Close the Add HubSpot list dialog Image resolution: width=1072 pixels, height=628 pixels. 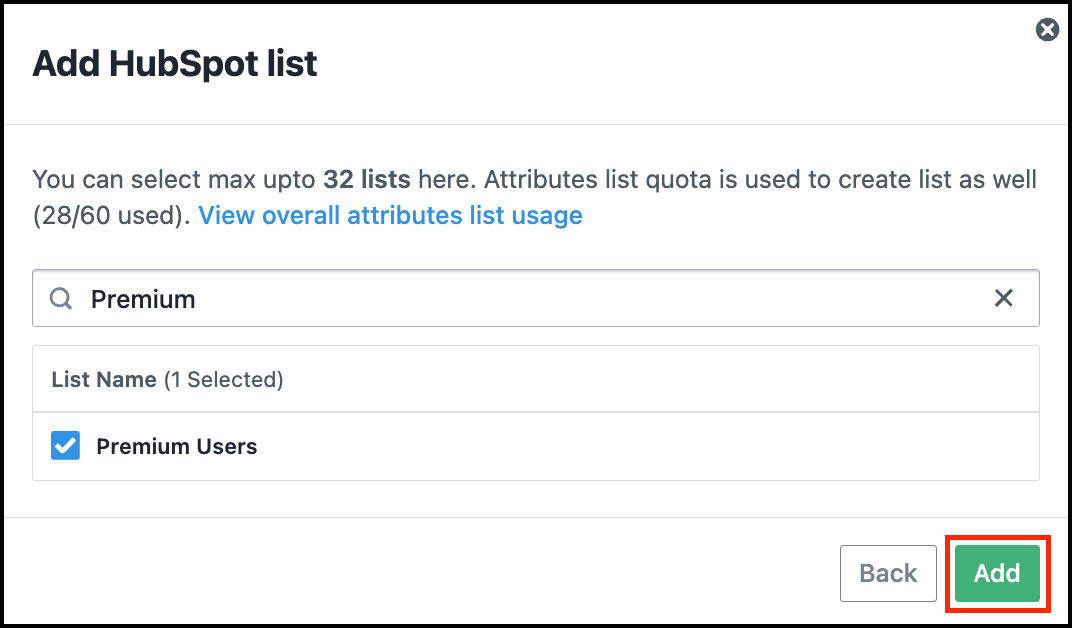(1047, 29)
